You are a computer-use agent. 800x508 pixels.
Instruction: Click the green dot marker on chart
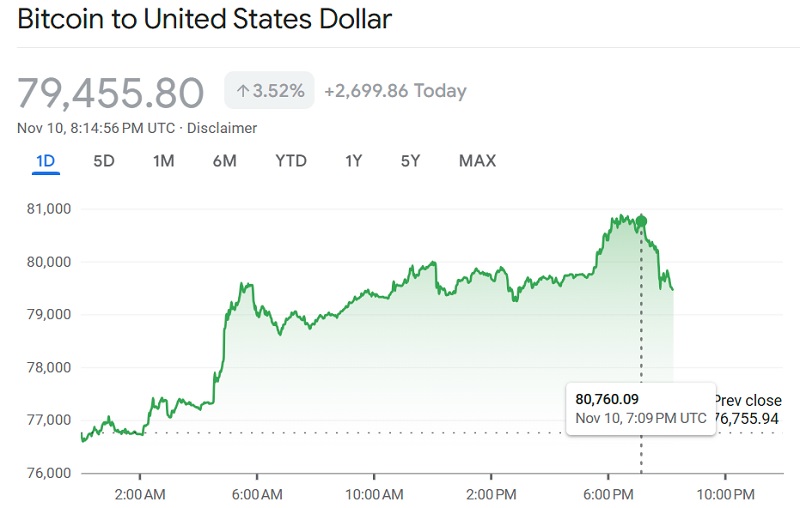point(641,221)
